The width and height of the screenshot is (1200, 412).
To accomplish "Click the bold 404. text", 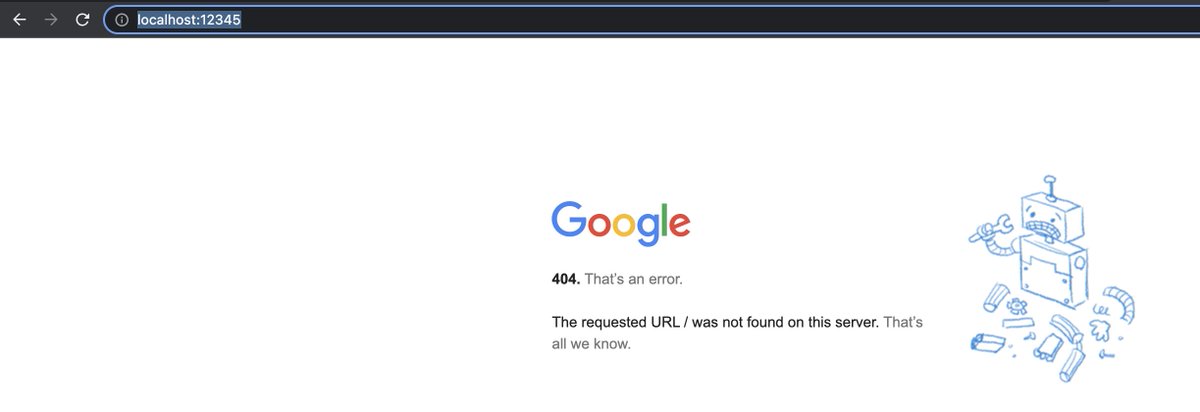I will [566, 279].
